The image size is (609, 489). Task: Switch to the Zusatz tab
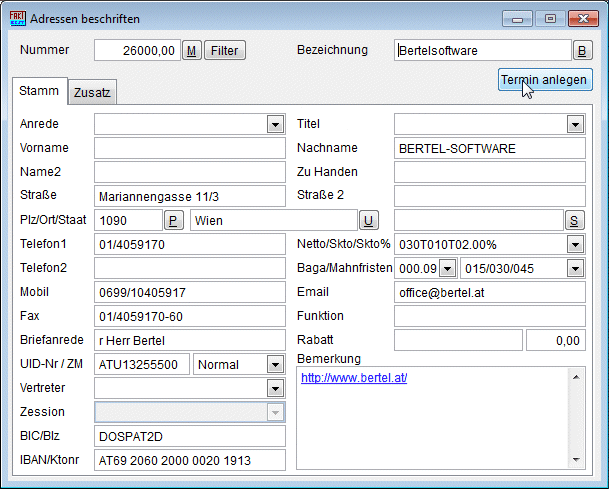coord(92,92)
